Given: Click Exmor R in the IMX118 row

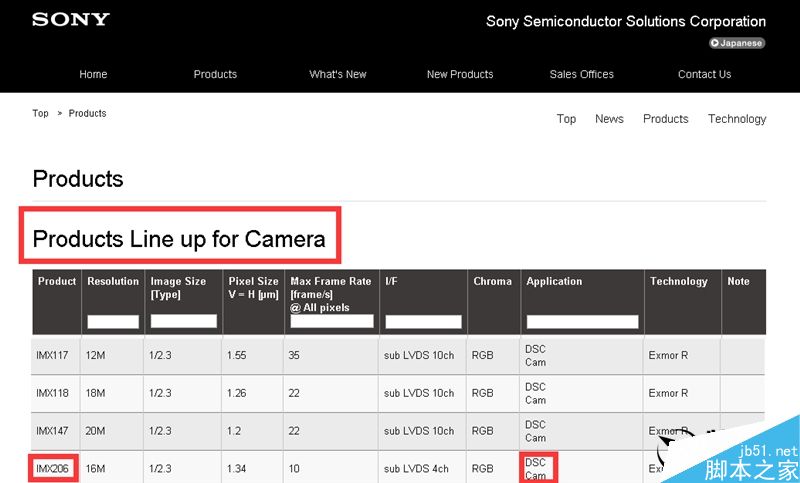Looking at the screenshot, I should click(x=668, y=393).
